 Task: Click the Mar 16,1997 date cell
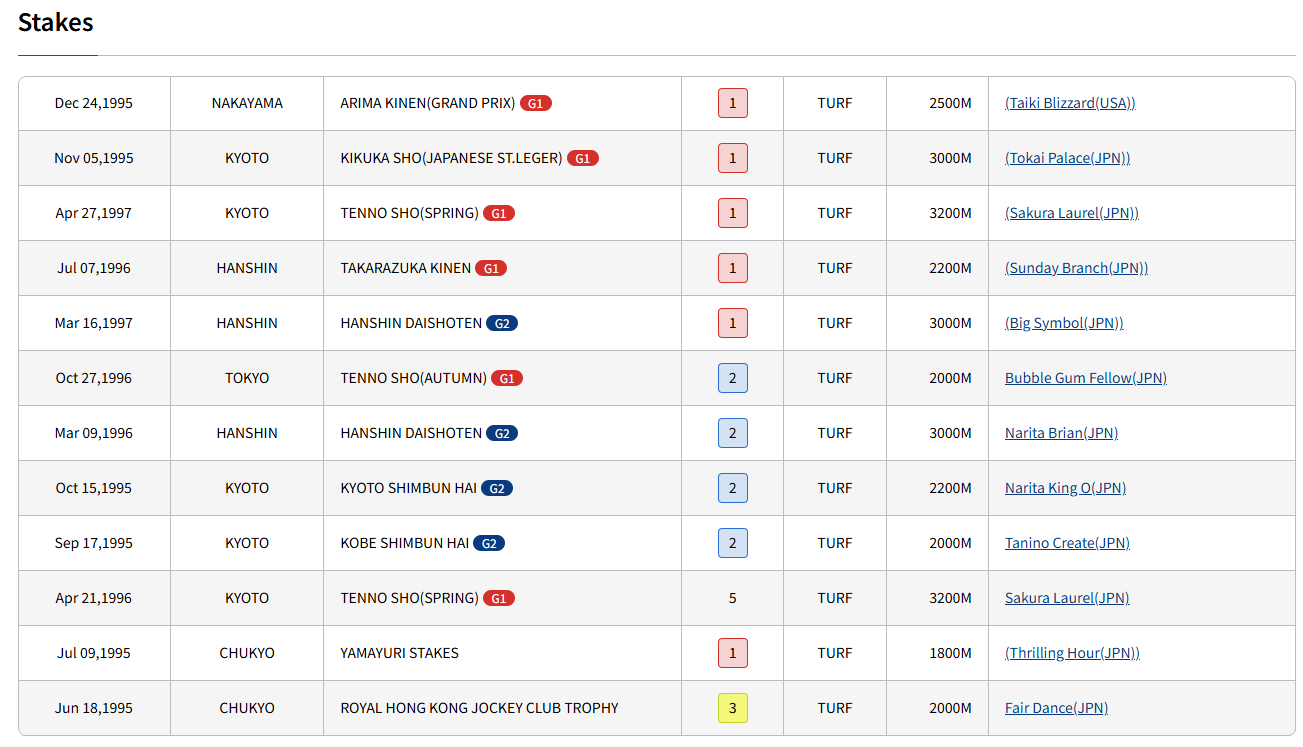(94, 323)
